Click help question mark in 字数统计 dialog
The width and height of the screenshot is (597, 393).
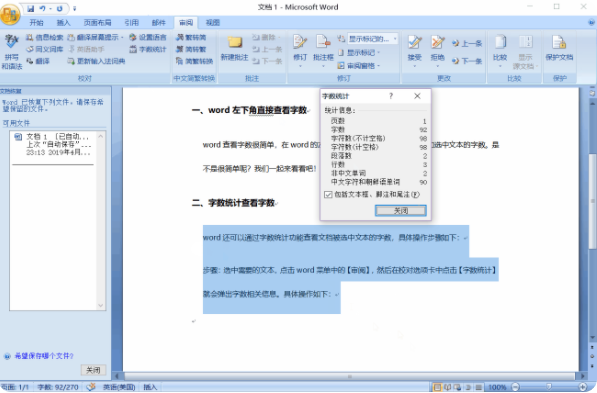(x=391, y=96)
